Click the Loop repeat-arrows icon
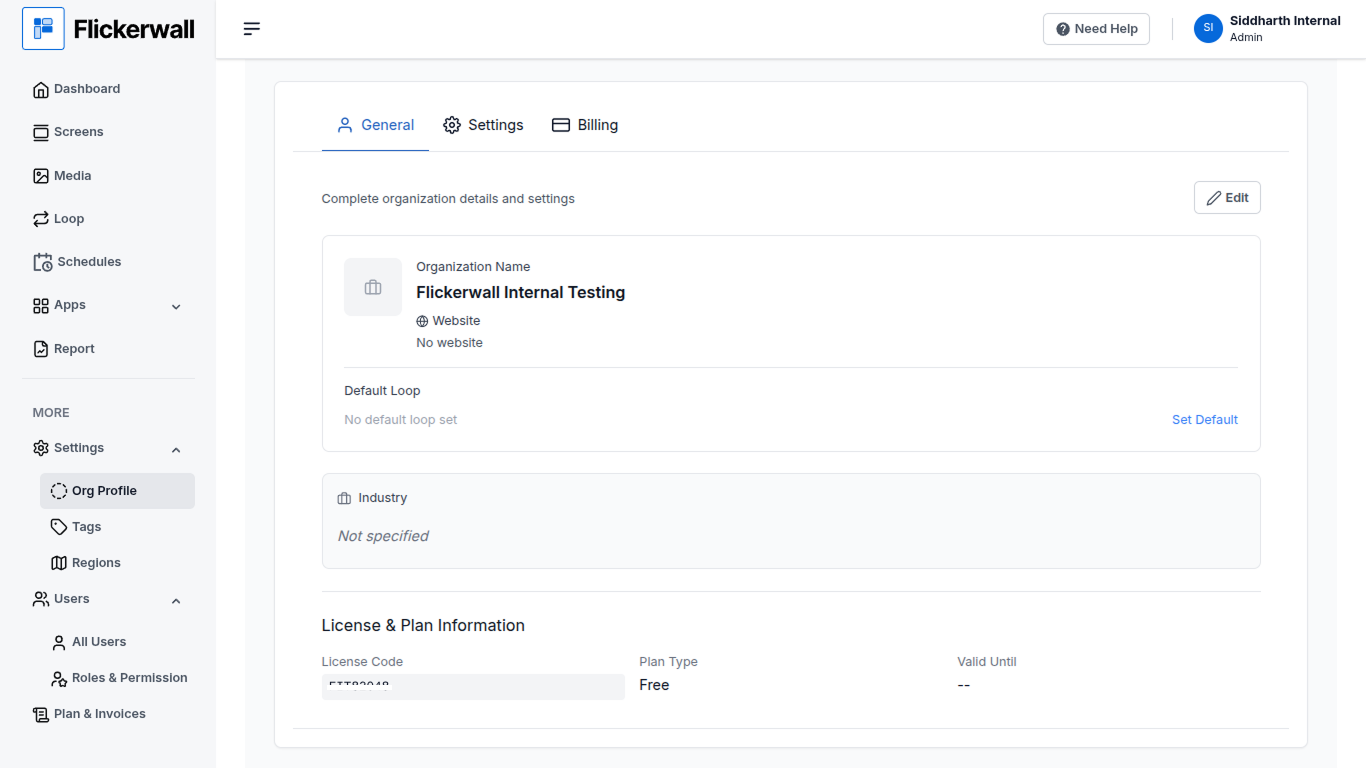The image size is (1366, 768). pyautogui.click(x=41, y=219)
